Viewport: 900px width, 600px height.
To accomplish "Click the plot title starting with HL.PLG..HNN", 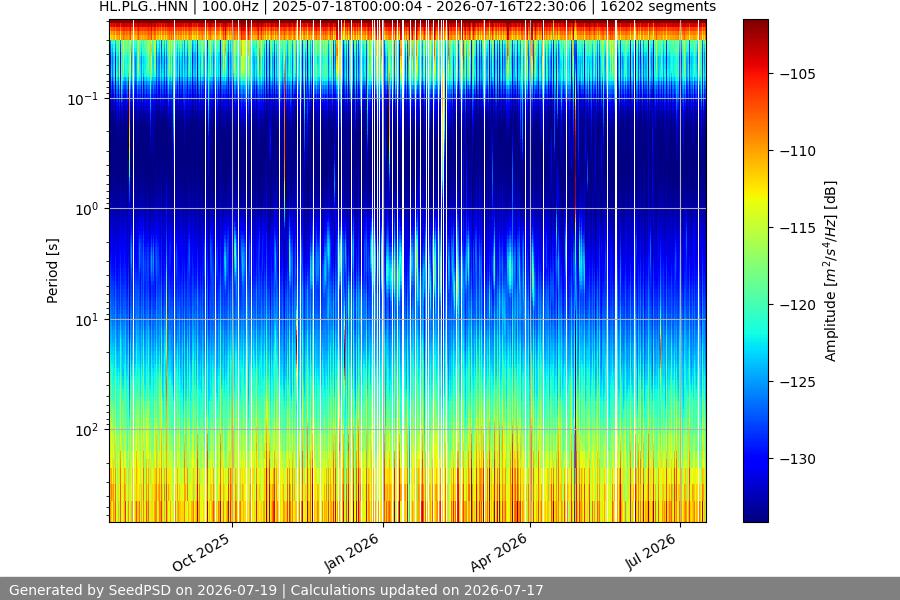I will point(408,7).
